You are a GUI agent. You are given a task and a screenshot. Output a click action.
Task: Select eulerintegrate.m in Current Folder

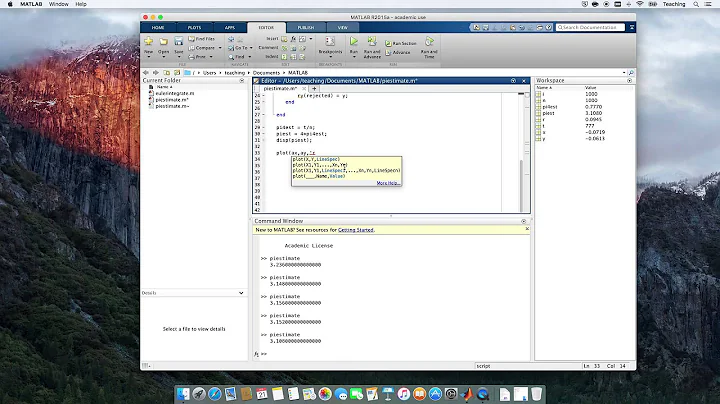[x=174, y=93]
